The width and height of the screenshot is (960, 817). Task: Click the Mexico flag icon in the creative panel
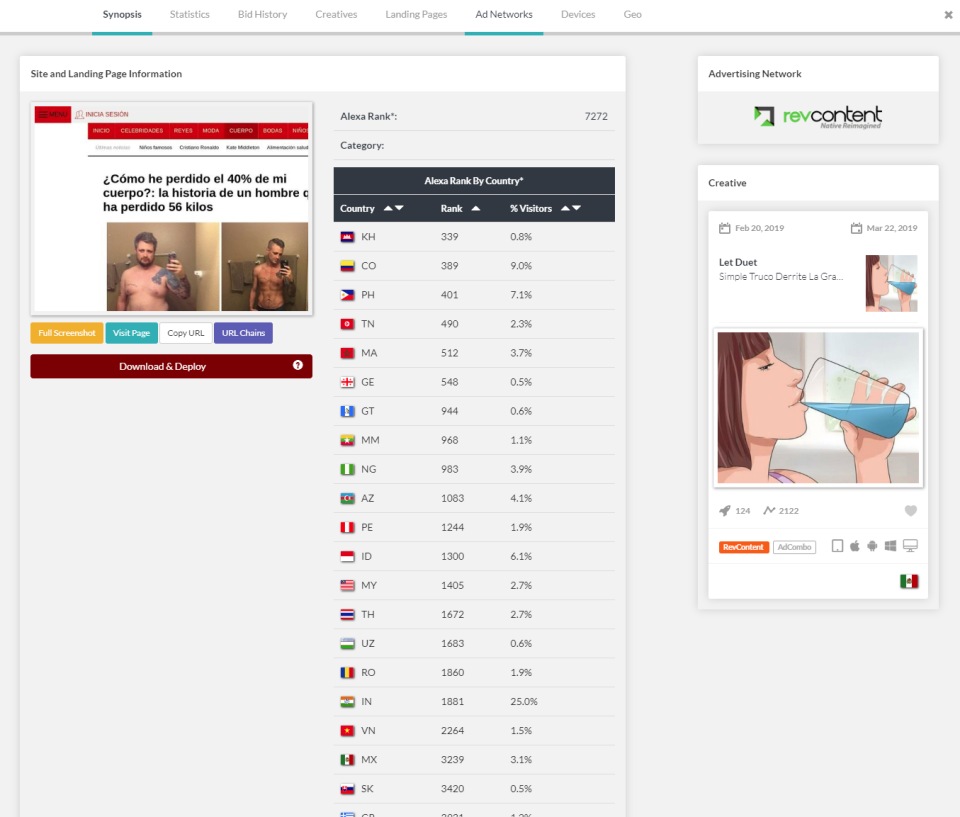908,579
